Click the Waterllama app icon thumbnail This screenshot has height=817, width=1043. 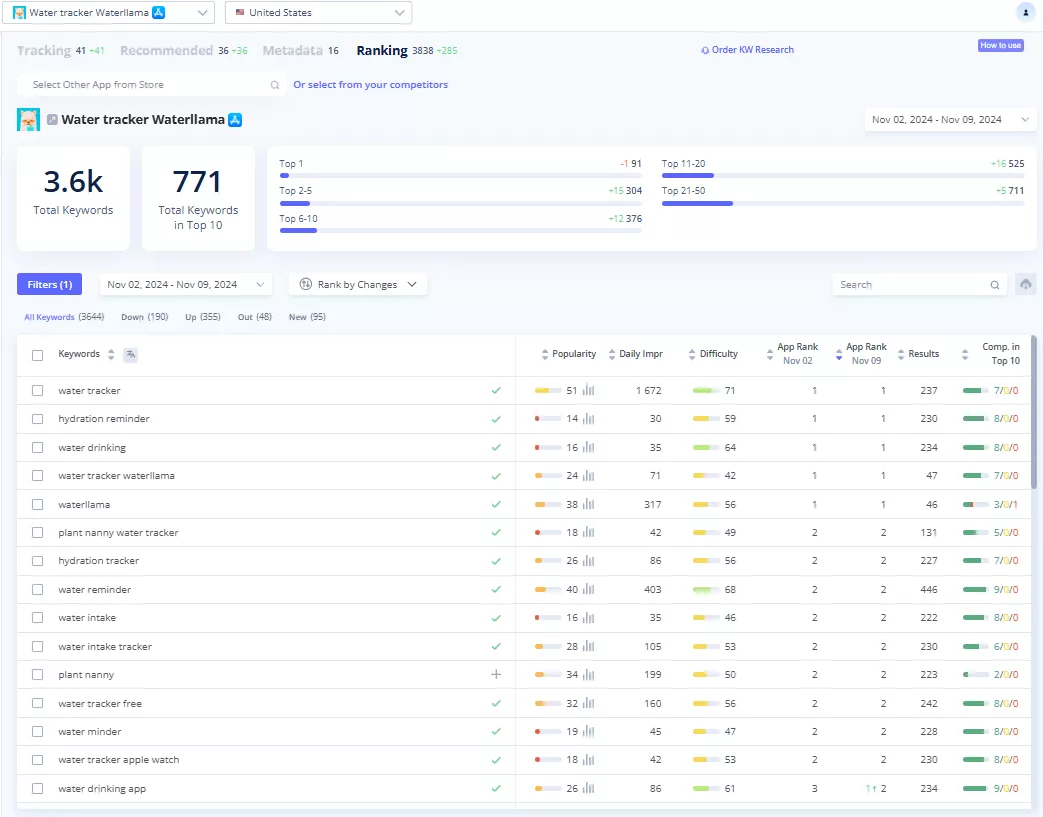tap(28, 120)
